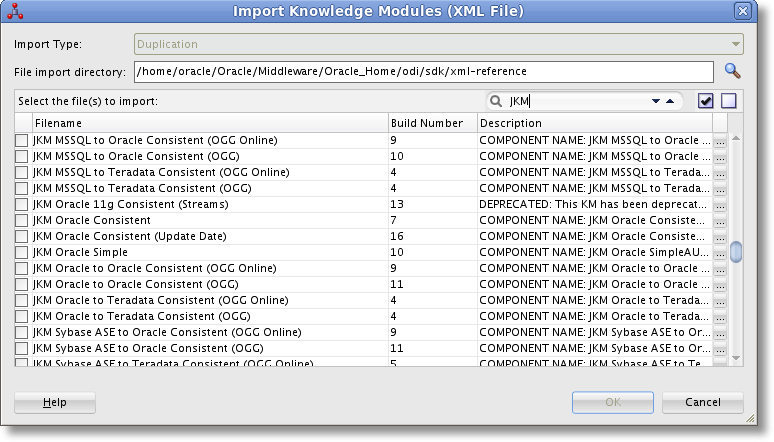Check JKM Sybase ASE to Oracle Consistent (OGG)

pos(21,348)
